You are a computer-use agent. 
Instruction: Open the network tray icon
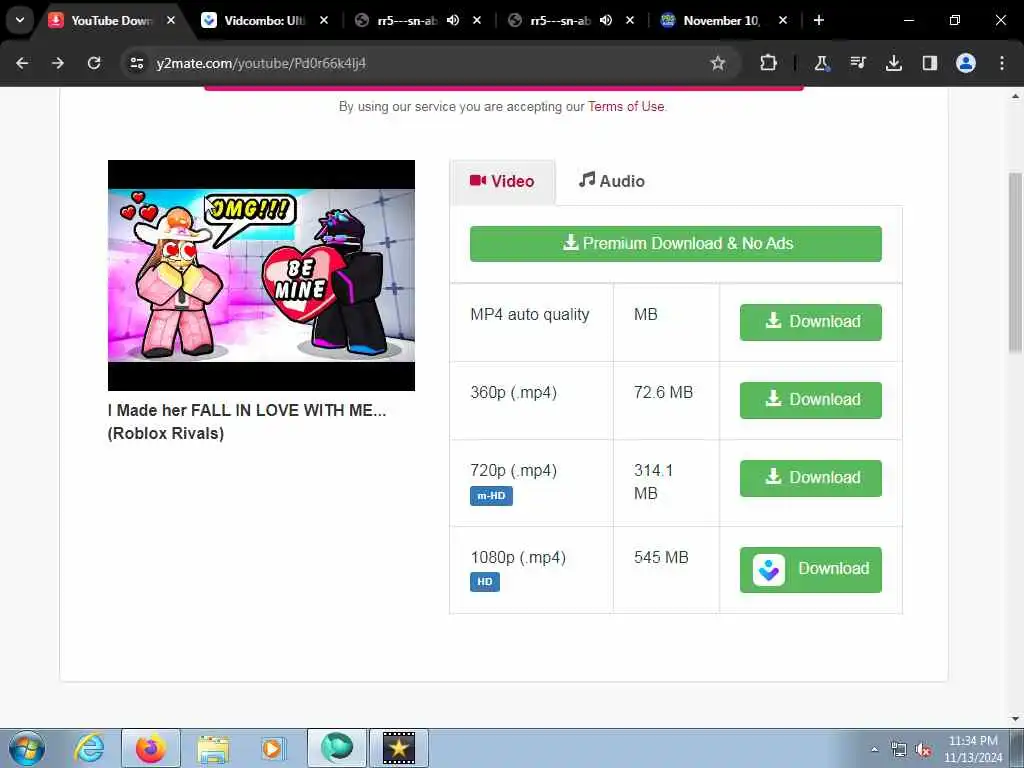coord(899,750)
